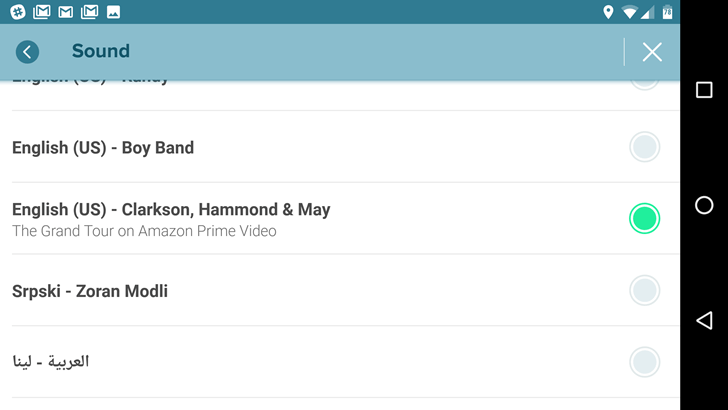Tap the Wi-Fi status bar icon
This screenshot has height=410, width=728.
pos(629,12)
